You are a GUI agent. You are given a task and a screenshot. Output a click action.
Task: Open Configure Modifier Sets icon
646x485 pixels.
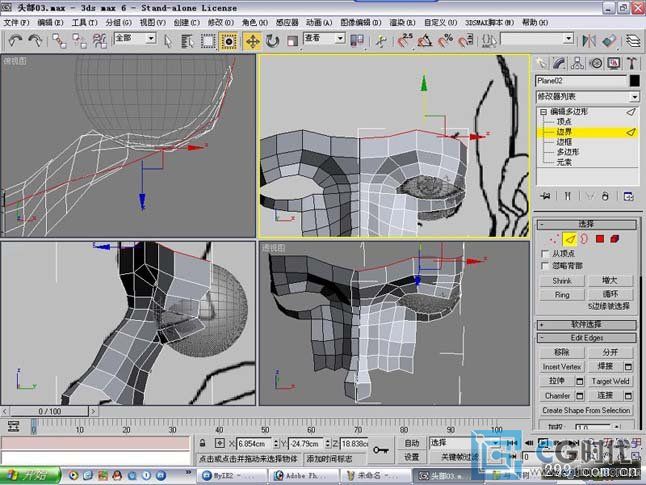click(628, 196)
